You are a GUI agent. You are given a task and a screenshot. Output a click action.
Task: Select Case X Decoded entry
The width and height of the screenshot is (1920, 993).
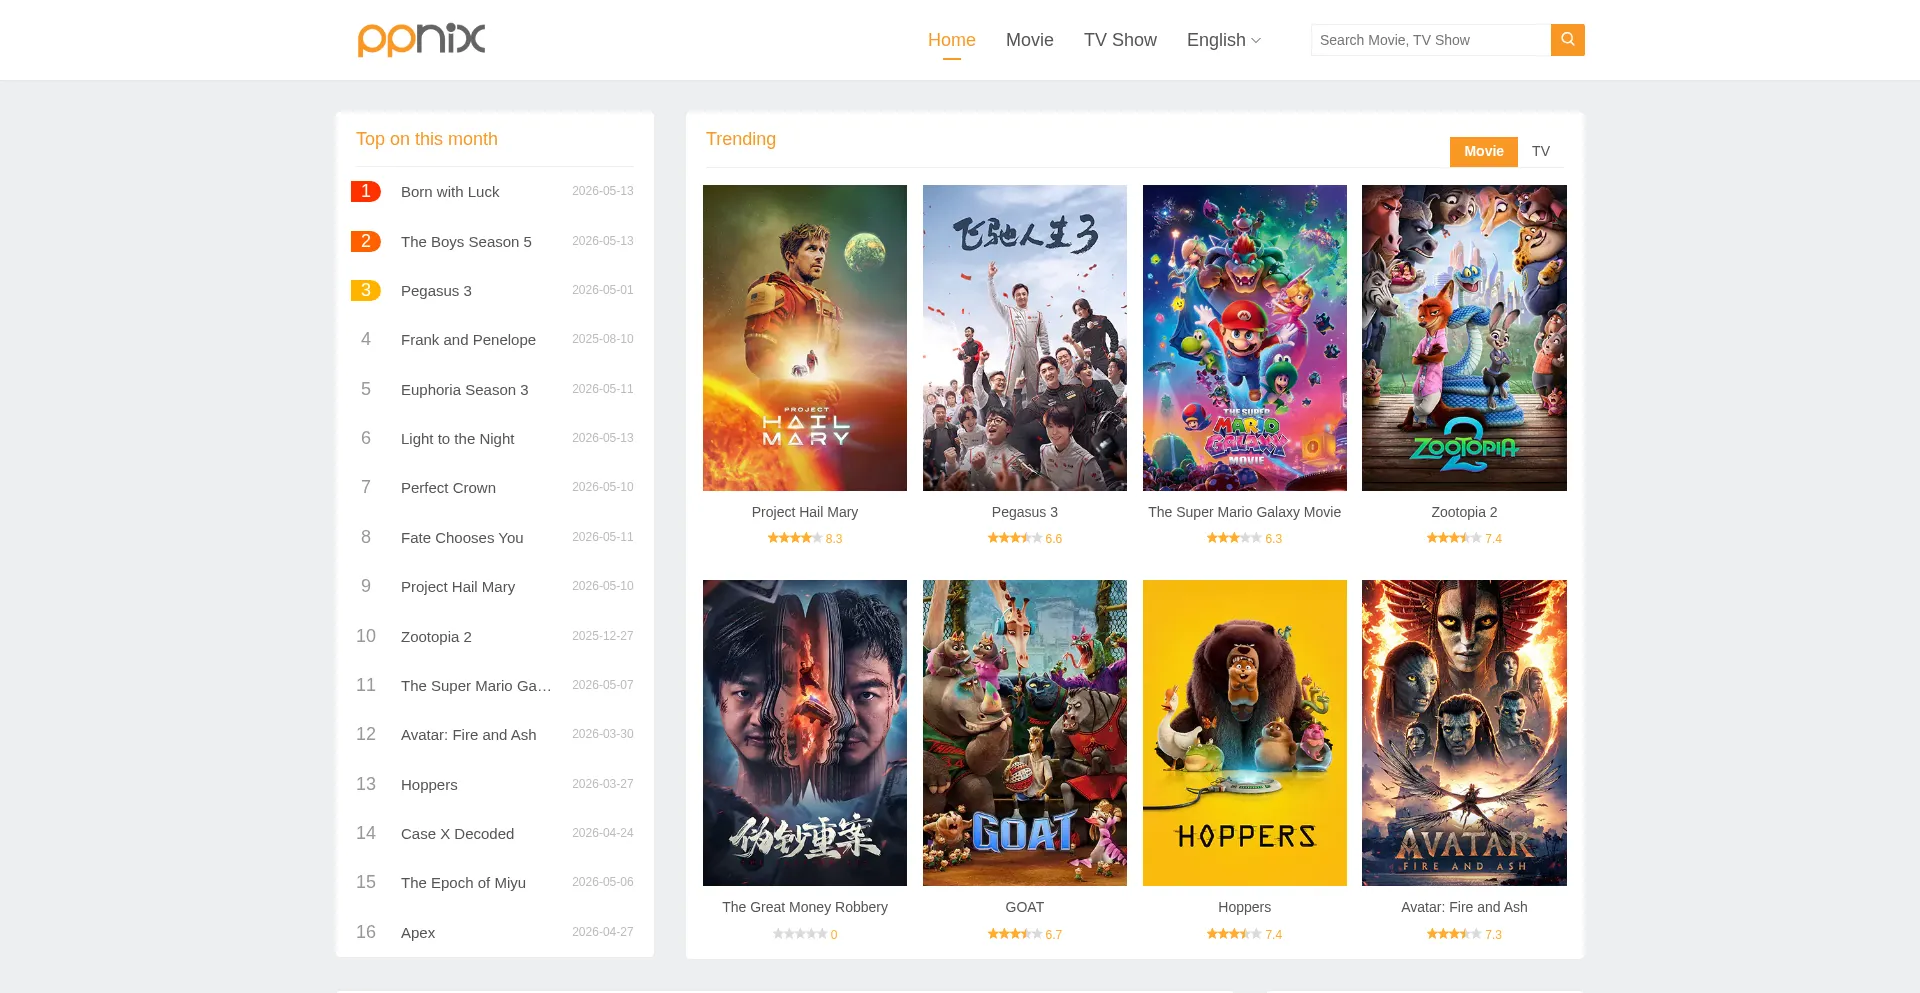click(457, 834)
